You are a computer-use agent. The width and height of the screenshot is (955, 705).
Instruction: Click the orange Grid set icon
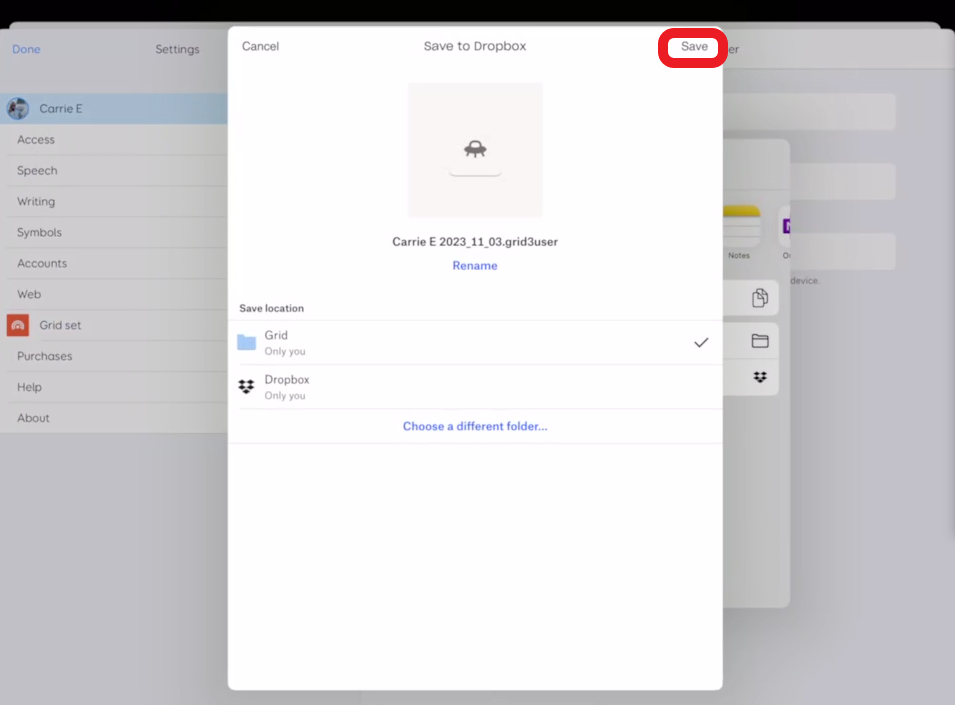pyautogui.click(x=18, y=325)
